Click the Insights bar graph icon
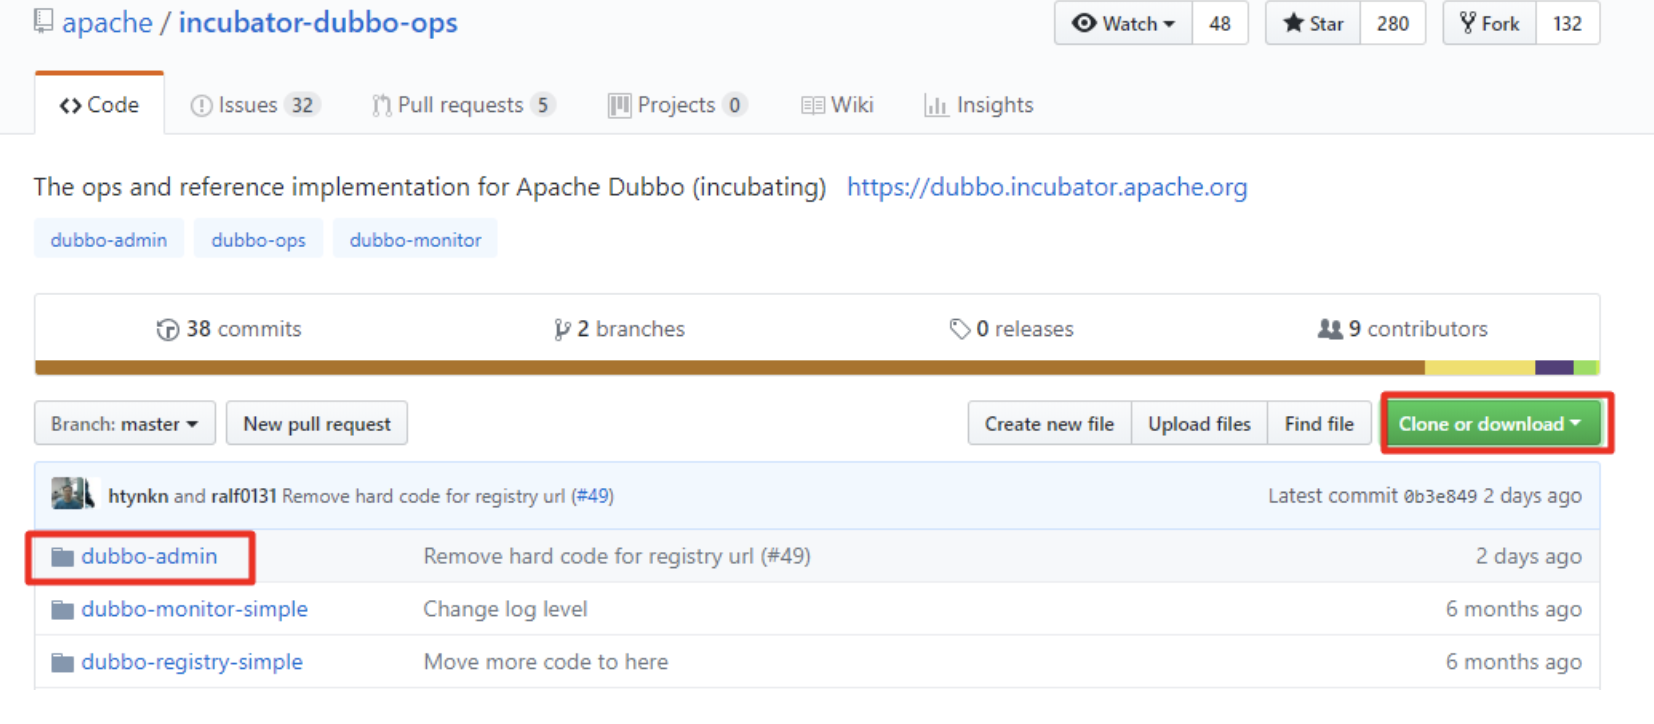This screenshot has width=1654, height=724. (936, 105)
